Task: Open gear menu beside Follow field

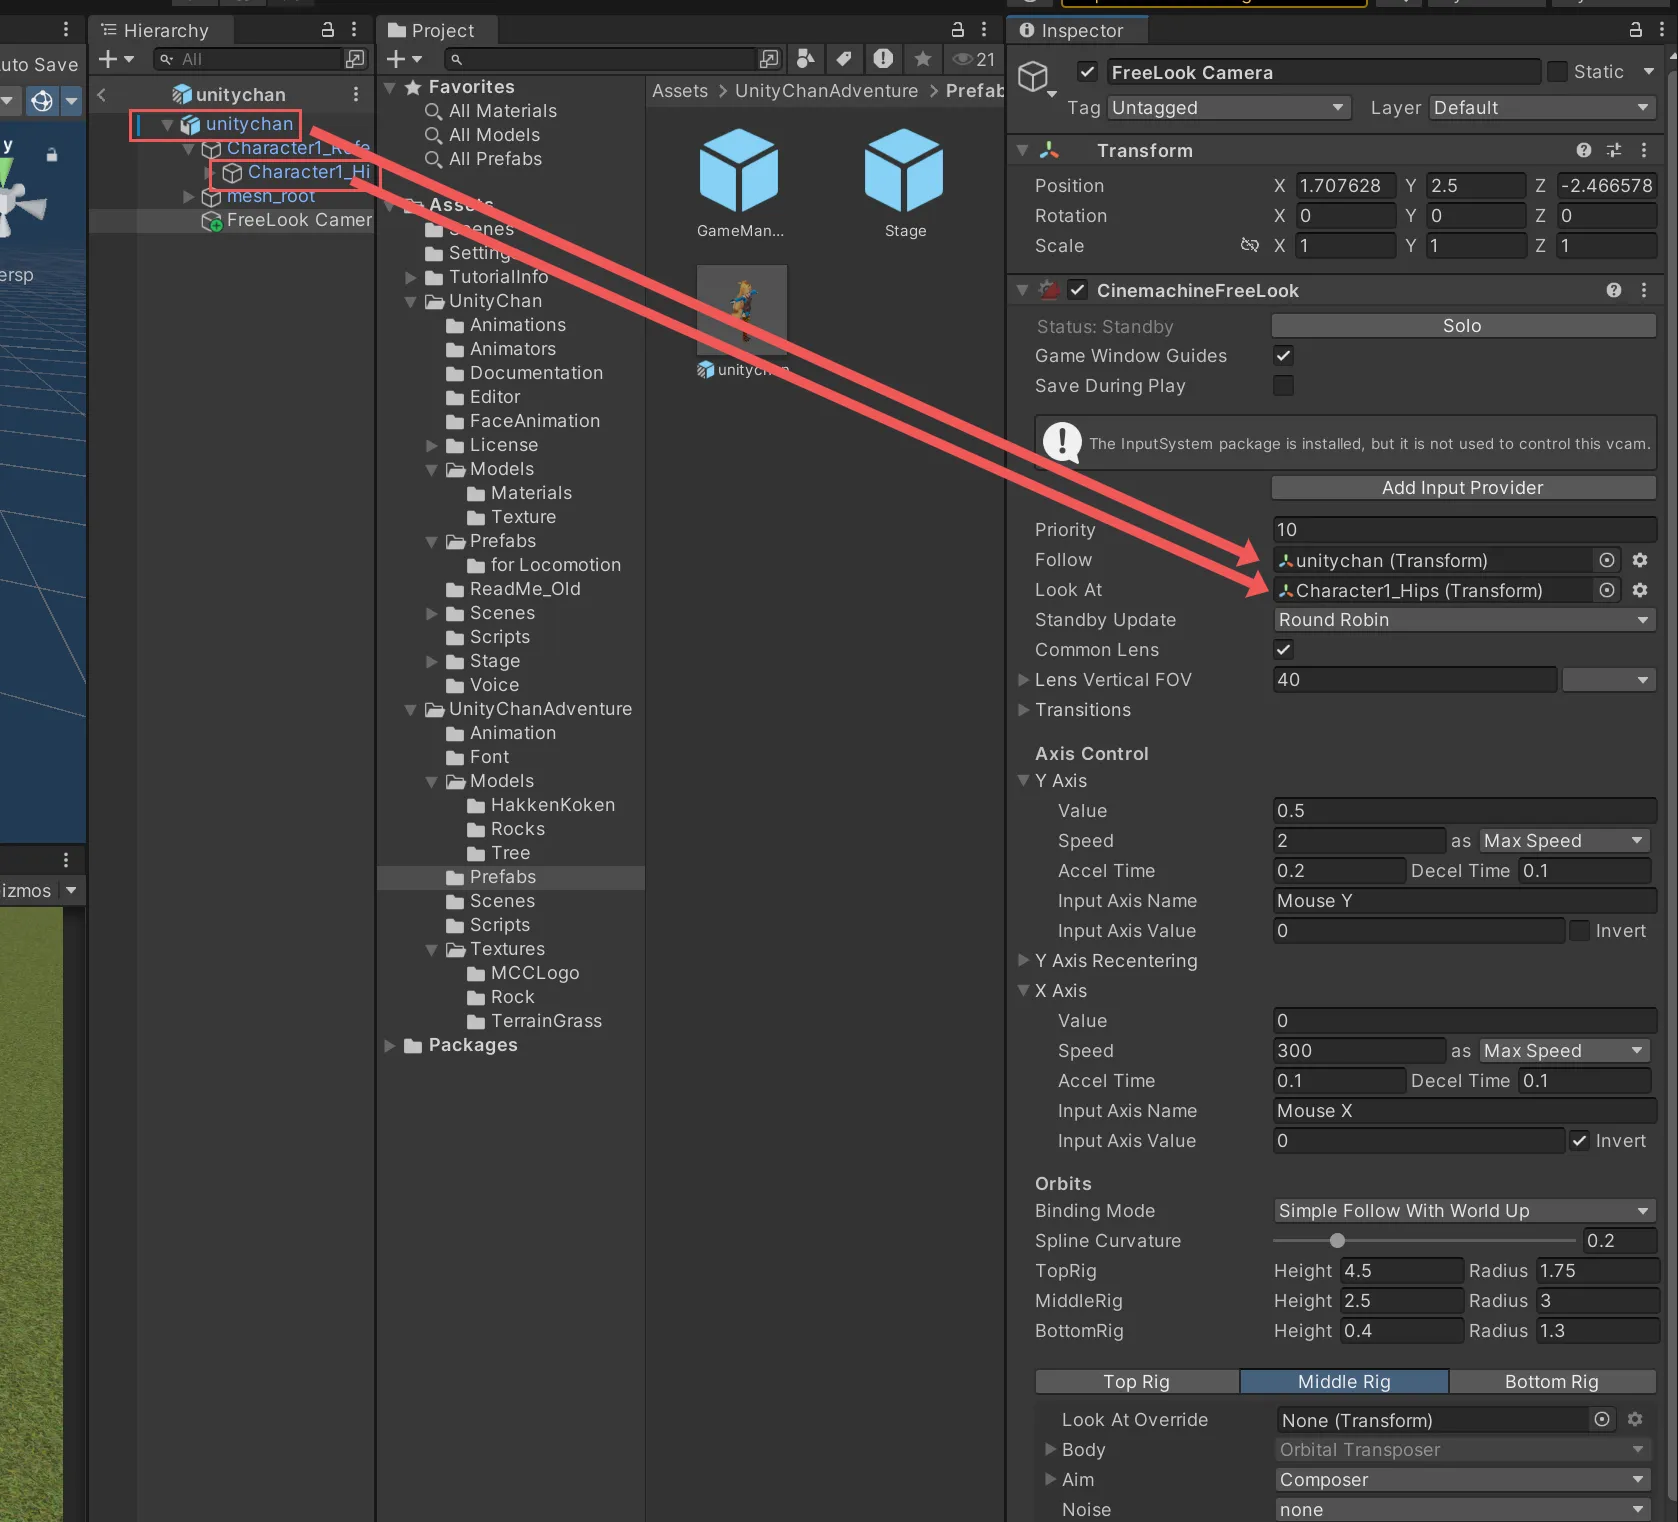Action: [x=1640, y=560]
